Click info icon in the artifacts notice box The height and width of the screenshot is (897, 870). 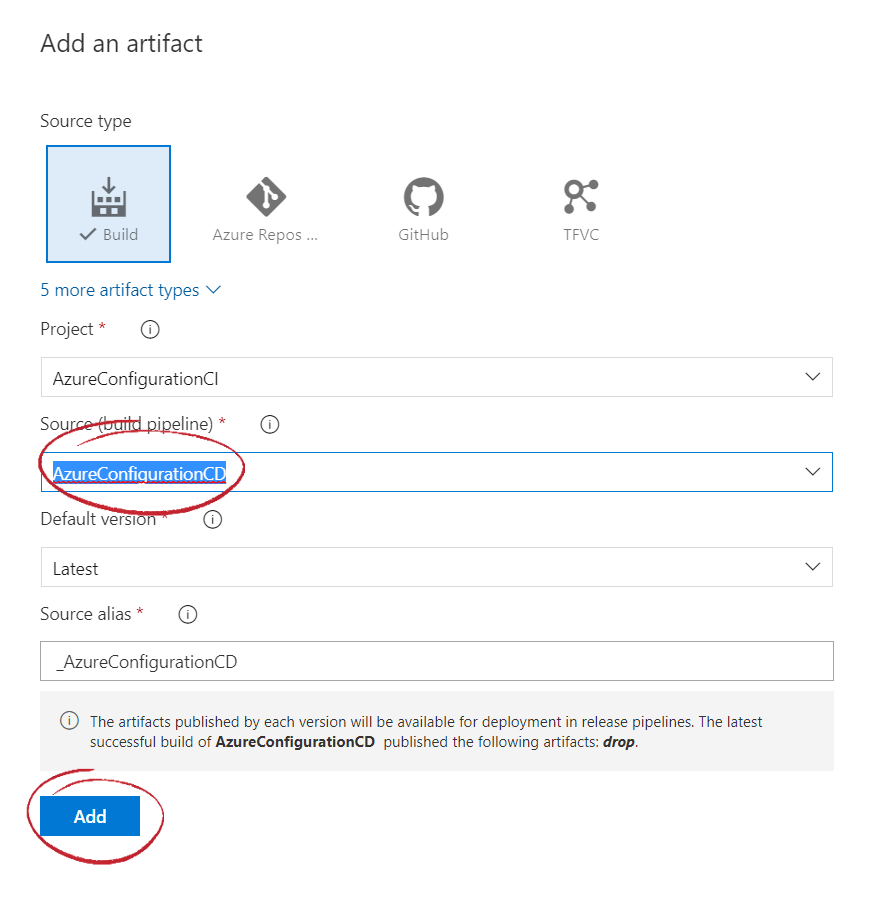[69, 721]
